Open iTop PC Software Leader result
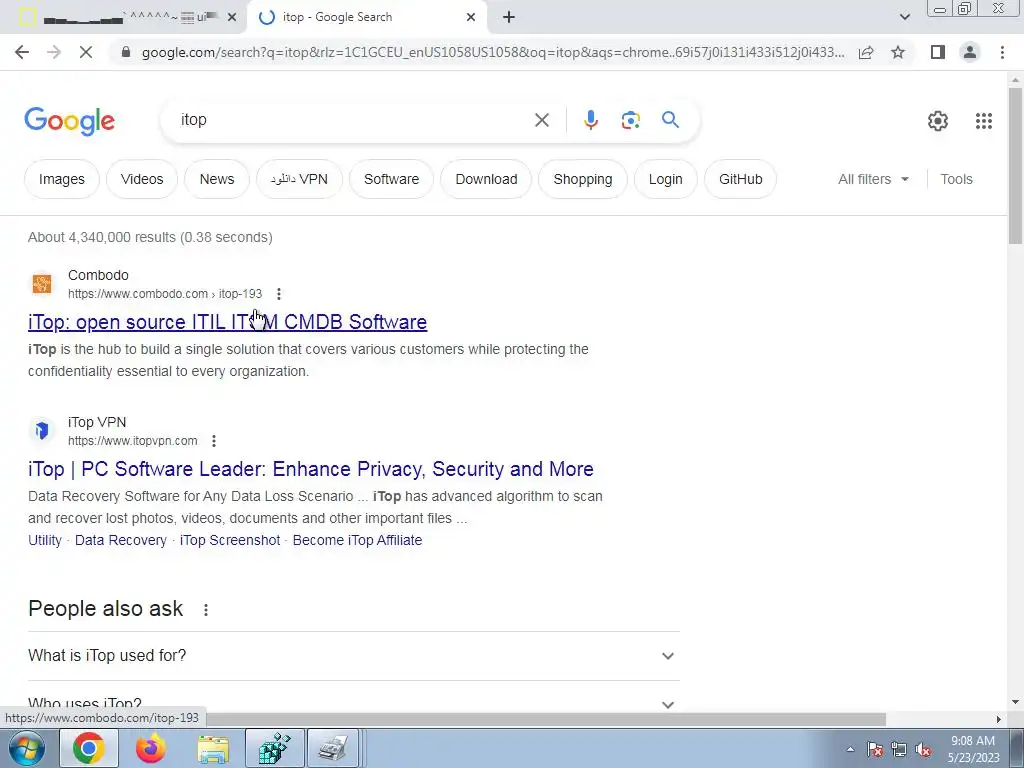Viewport: 1024px width, 768px height. (311, 469)
